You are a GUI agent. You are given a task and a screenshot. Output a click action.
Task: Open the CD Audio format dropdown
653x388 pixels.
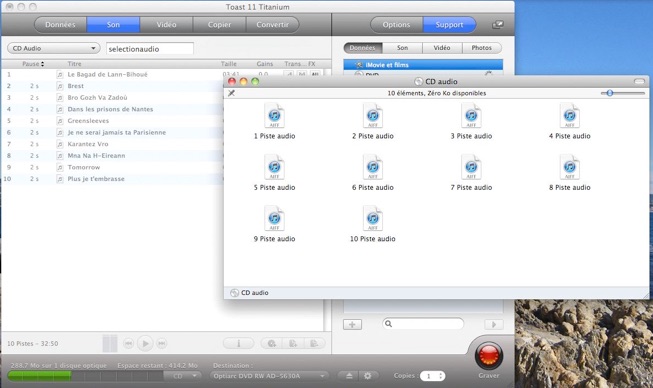click(54, 48)
